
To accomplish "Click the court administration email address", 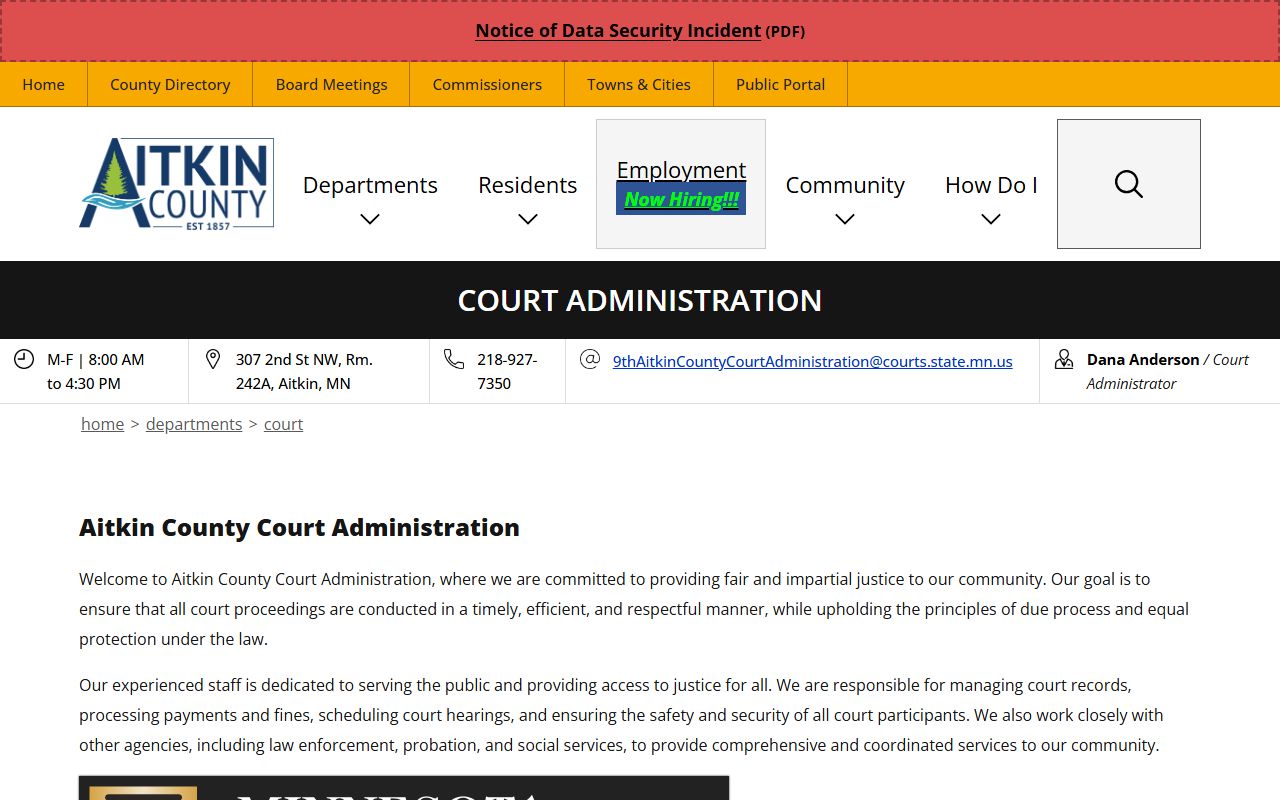I will [812, 361].
